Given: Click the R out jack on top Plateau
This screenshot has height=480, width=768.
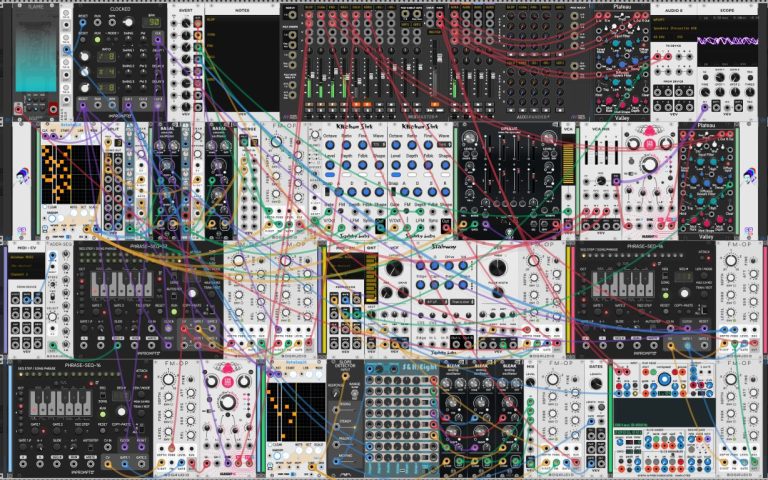Looking at the screenshot, I should point(645,15).
